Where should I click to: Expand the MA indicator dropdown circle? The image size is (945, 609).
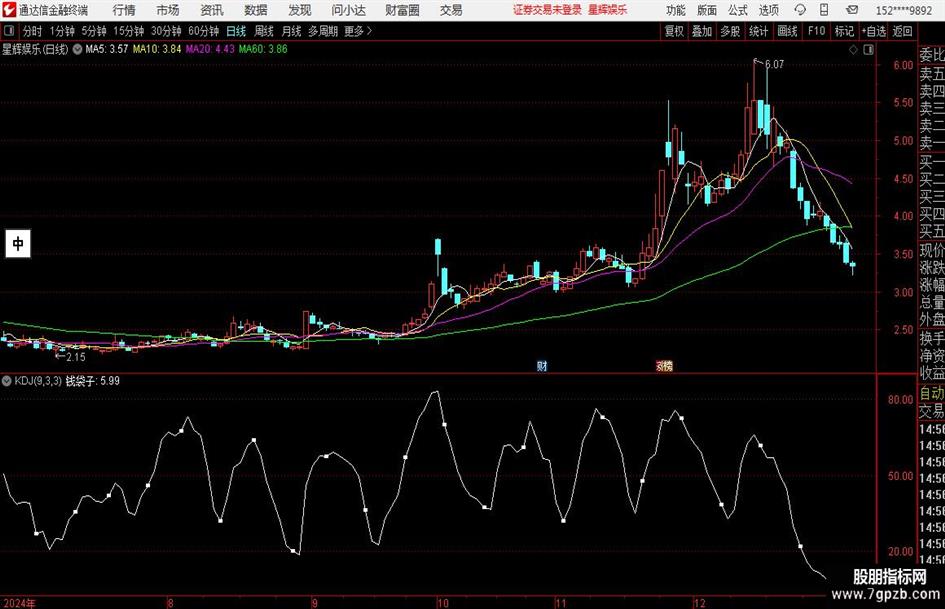pyautogui.click(x=77, y=49)
